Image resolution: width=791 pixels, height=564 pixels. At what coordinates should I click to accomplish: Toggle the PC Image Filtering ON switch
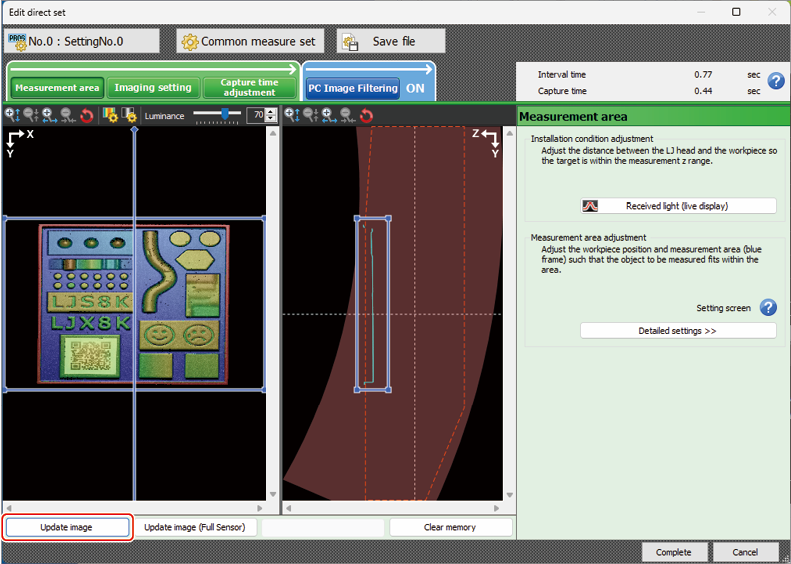(x=415, y=88)
